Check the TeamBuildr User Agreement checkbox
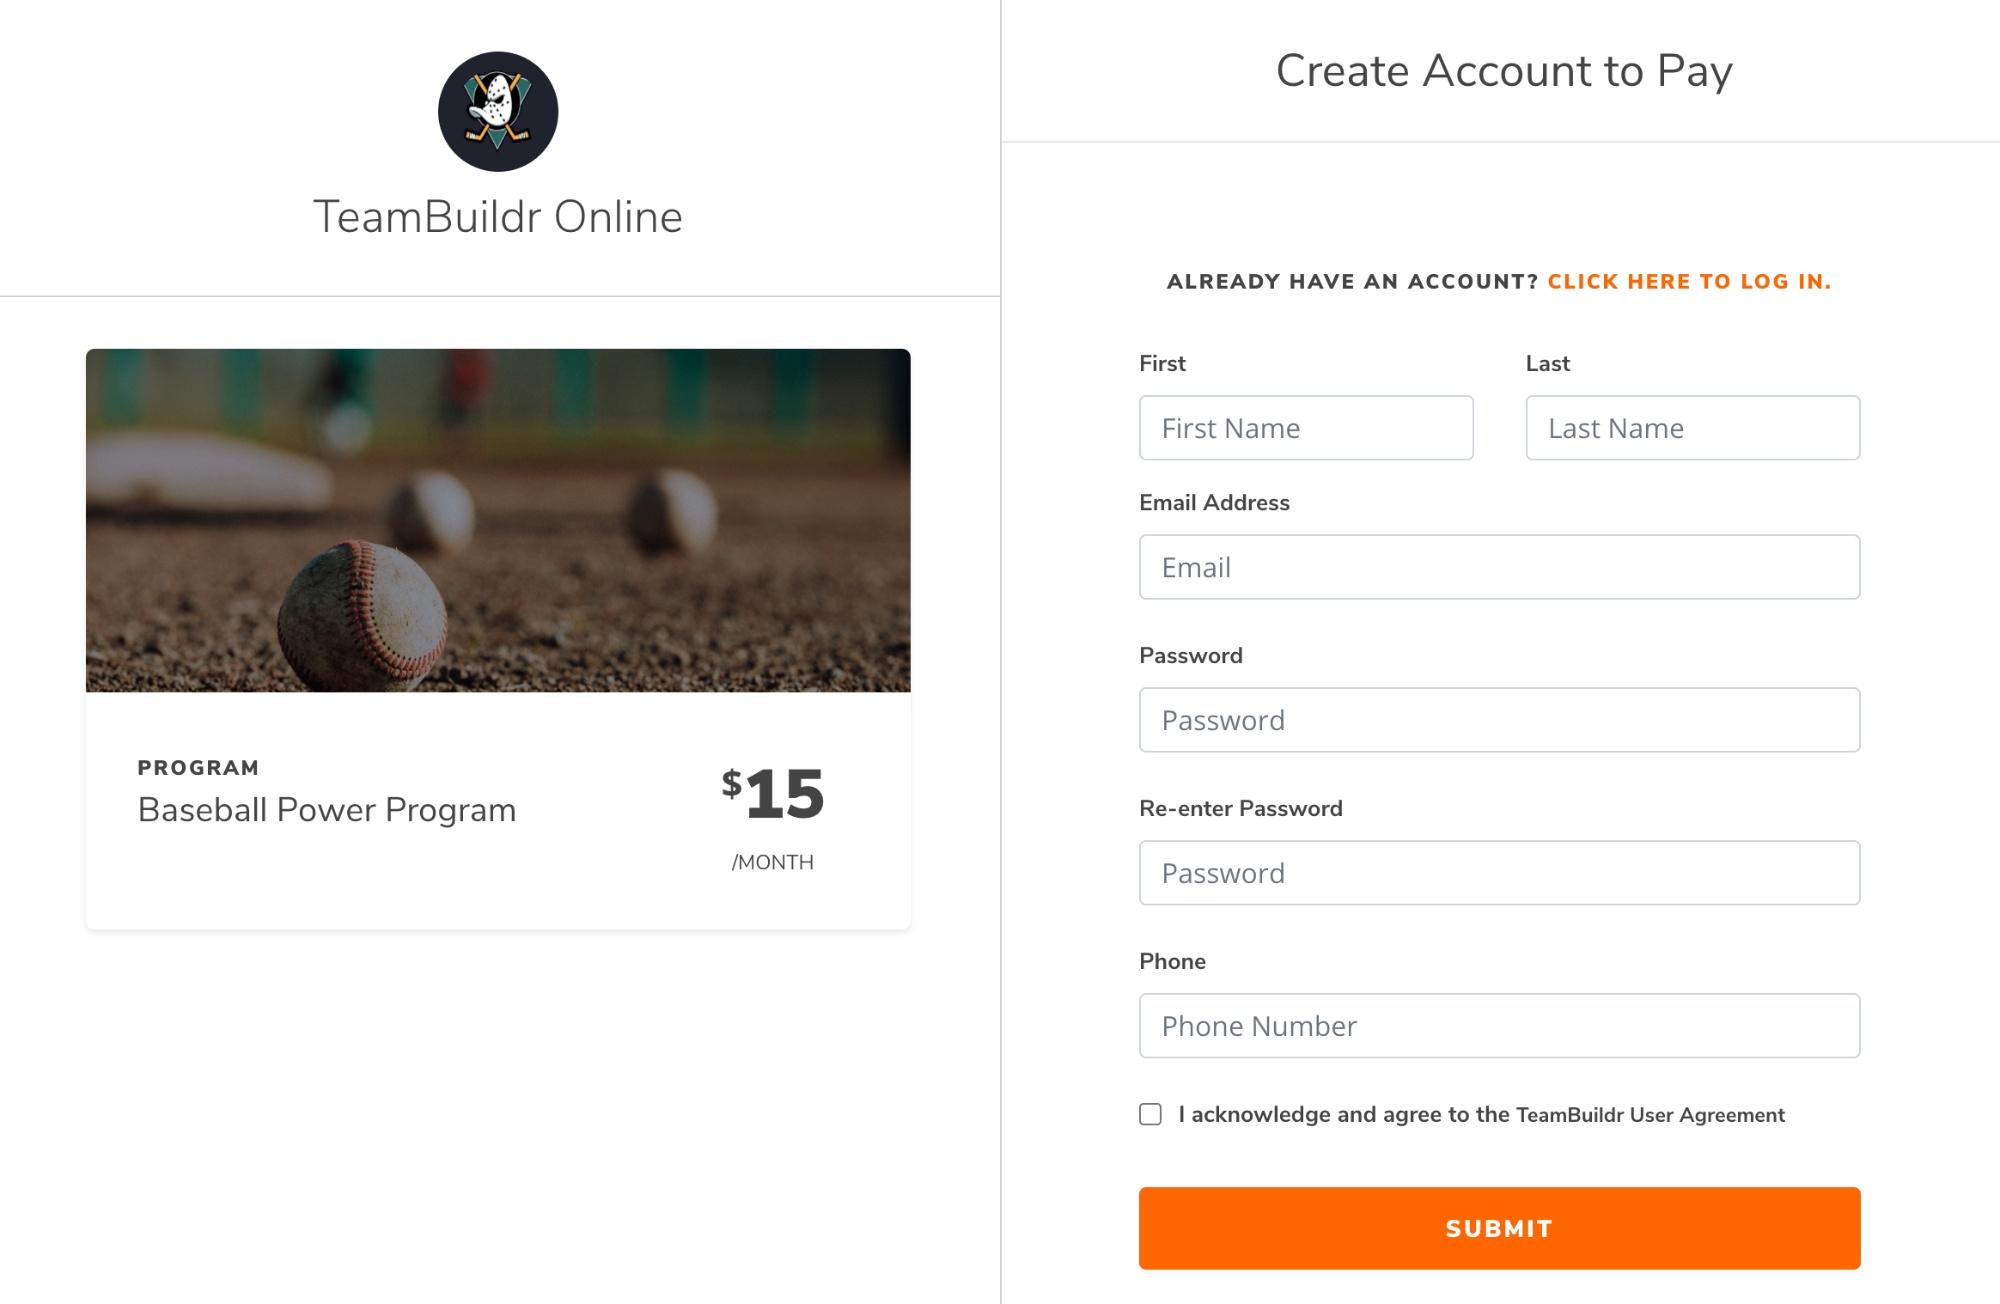The image size is (2000, 1304). tap(1150, 1114)
